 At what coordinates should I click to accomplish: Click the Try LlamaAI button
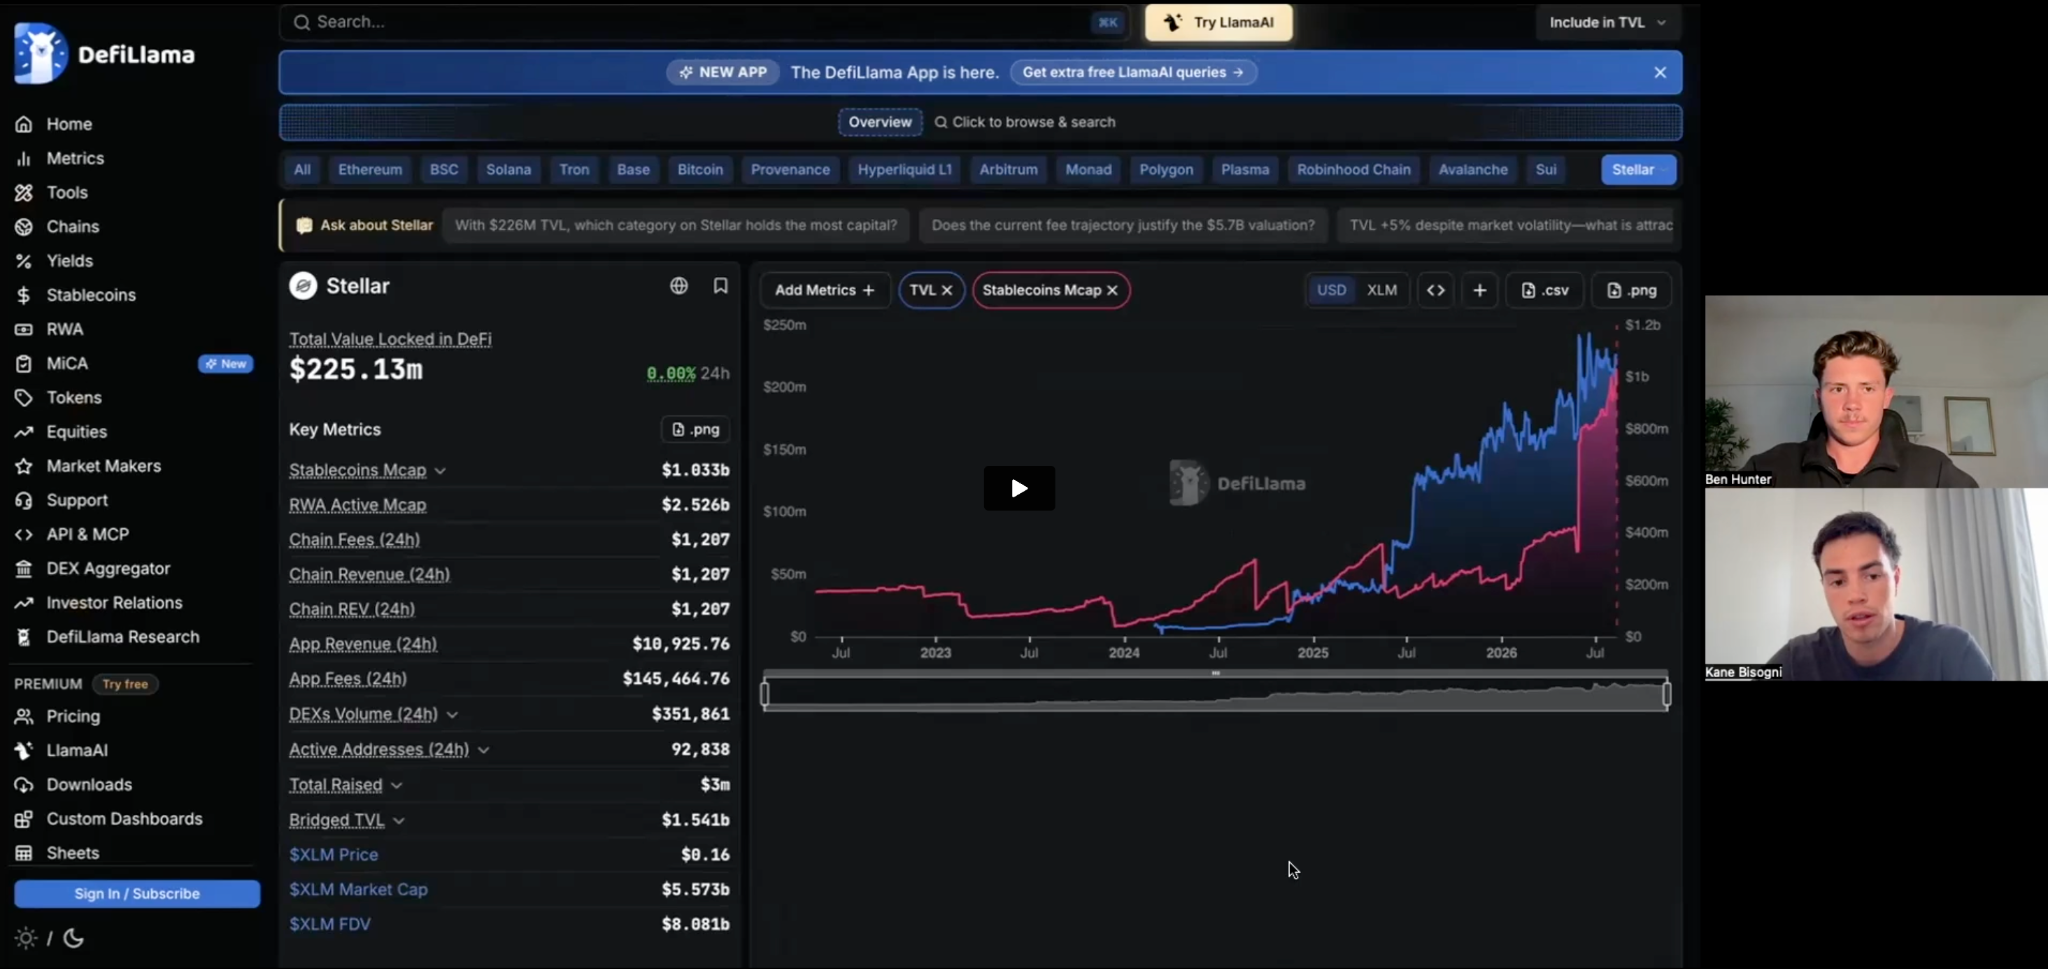[1219, 22]
